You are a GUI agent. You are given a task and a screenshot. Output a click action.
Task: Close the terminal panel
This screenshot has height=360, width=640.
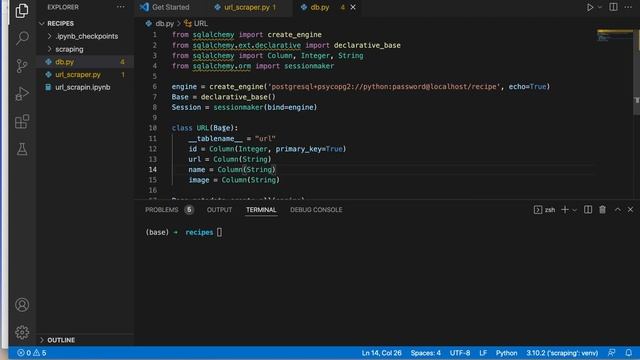(x=631, y=210)
